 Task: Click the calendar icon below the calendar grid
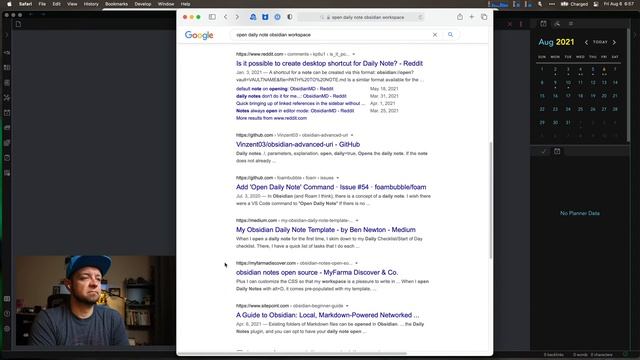pos(557,151)
